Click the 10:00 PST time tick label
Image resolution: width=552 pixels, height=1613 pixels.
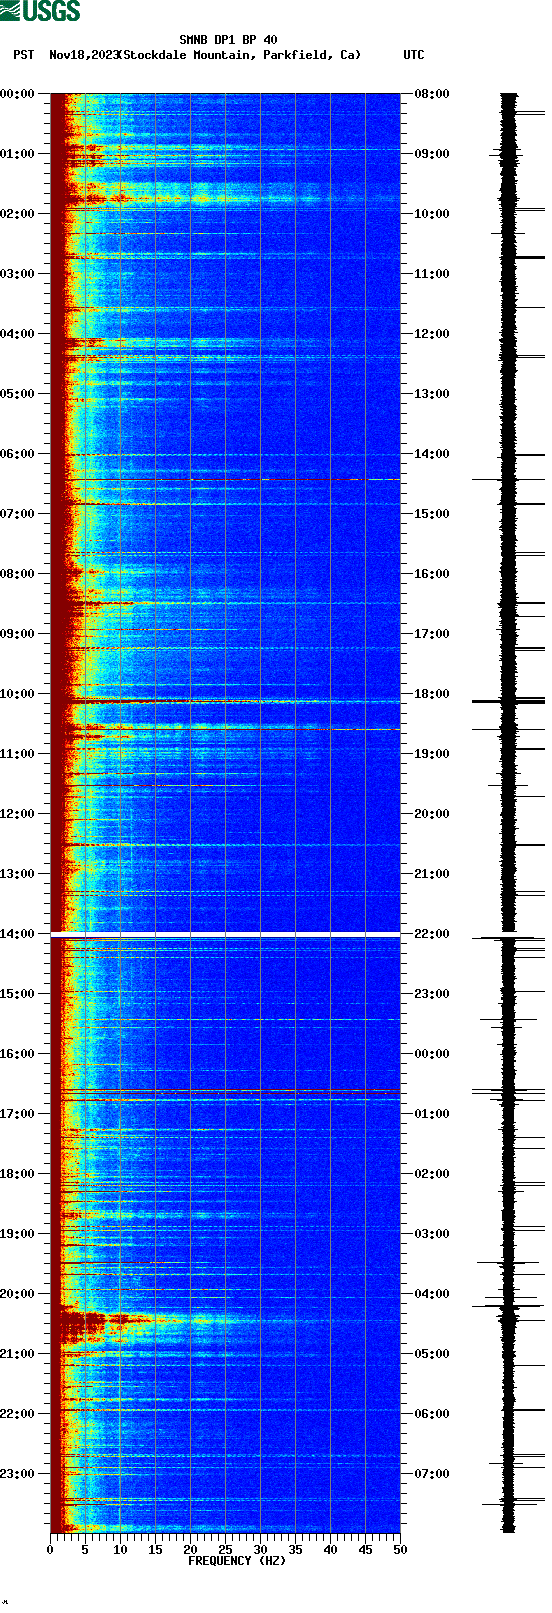(18, 694)
